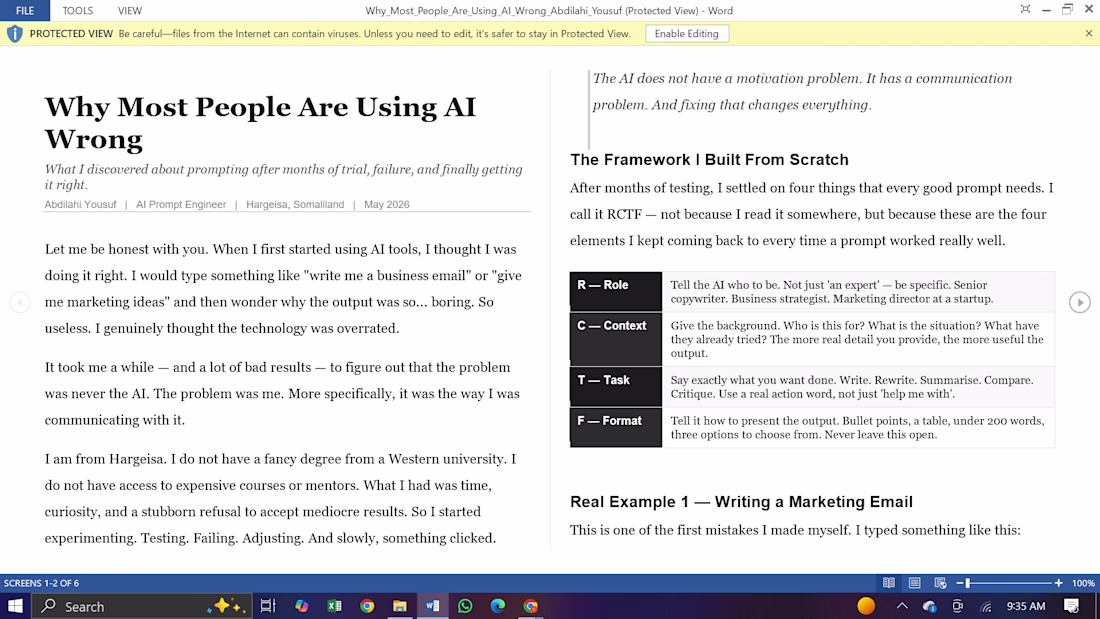Switch to Print Layout view
Image resolution: width=1100 pixels, height=619 pixels.
click(x=915, y=583)
